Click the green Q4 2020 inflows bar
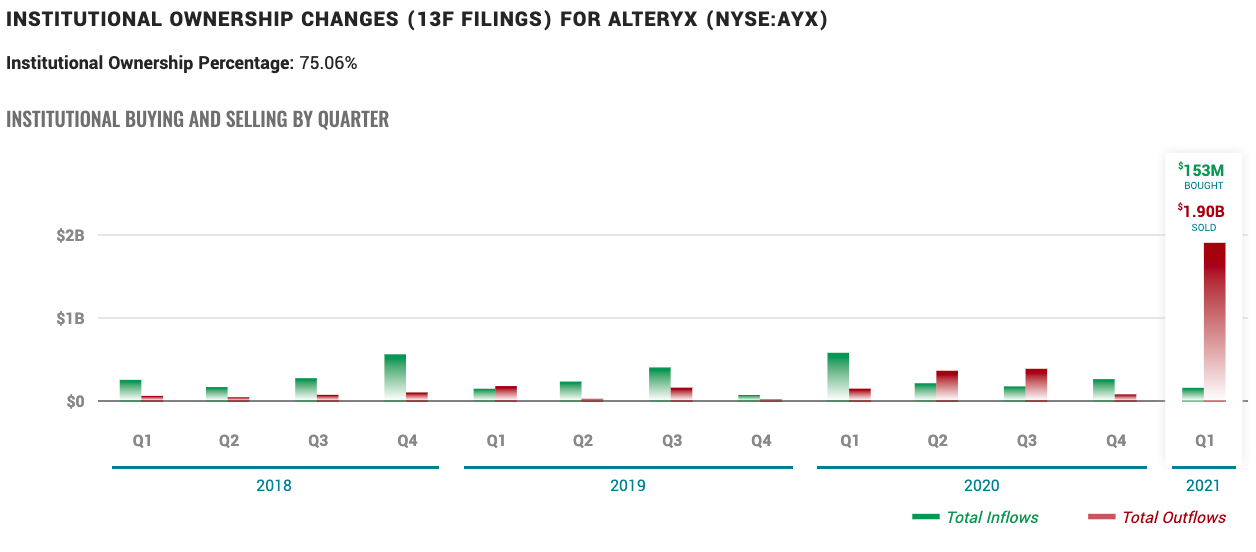Image resolution: width=1256 pixels, height=552 pixels. pyautogui.click(x=1104, y=390)
